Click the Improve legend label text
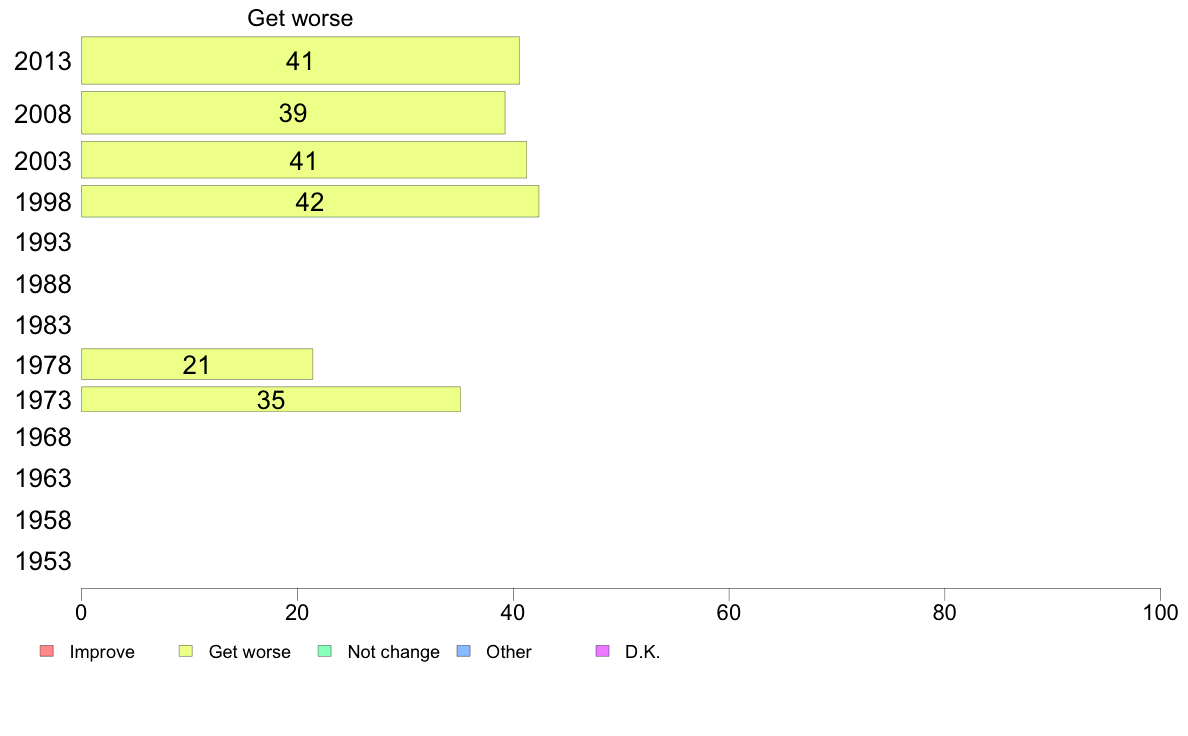This screenshot has width=1188, height=736. tap(102, 652)
